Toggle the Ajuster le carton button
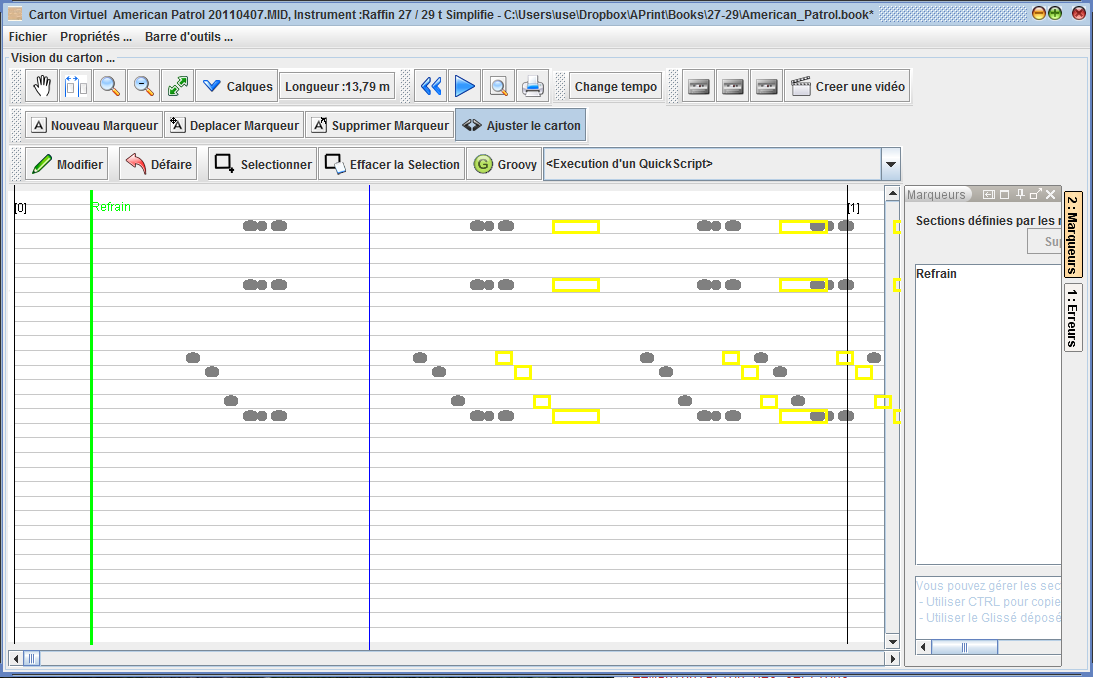 point(520,126)
